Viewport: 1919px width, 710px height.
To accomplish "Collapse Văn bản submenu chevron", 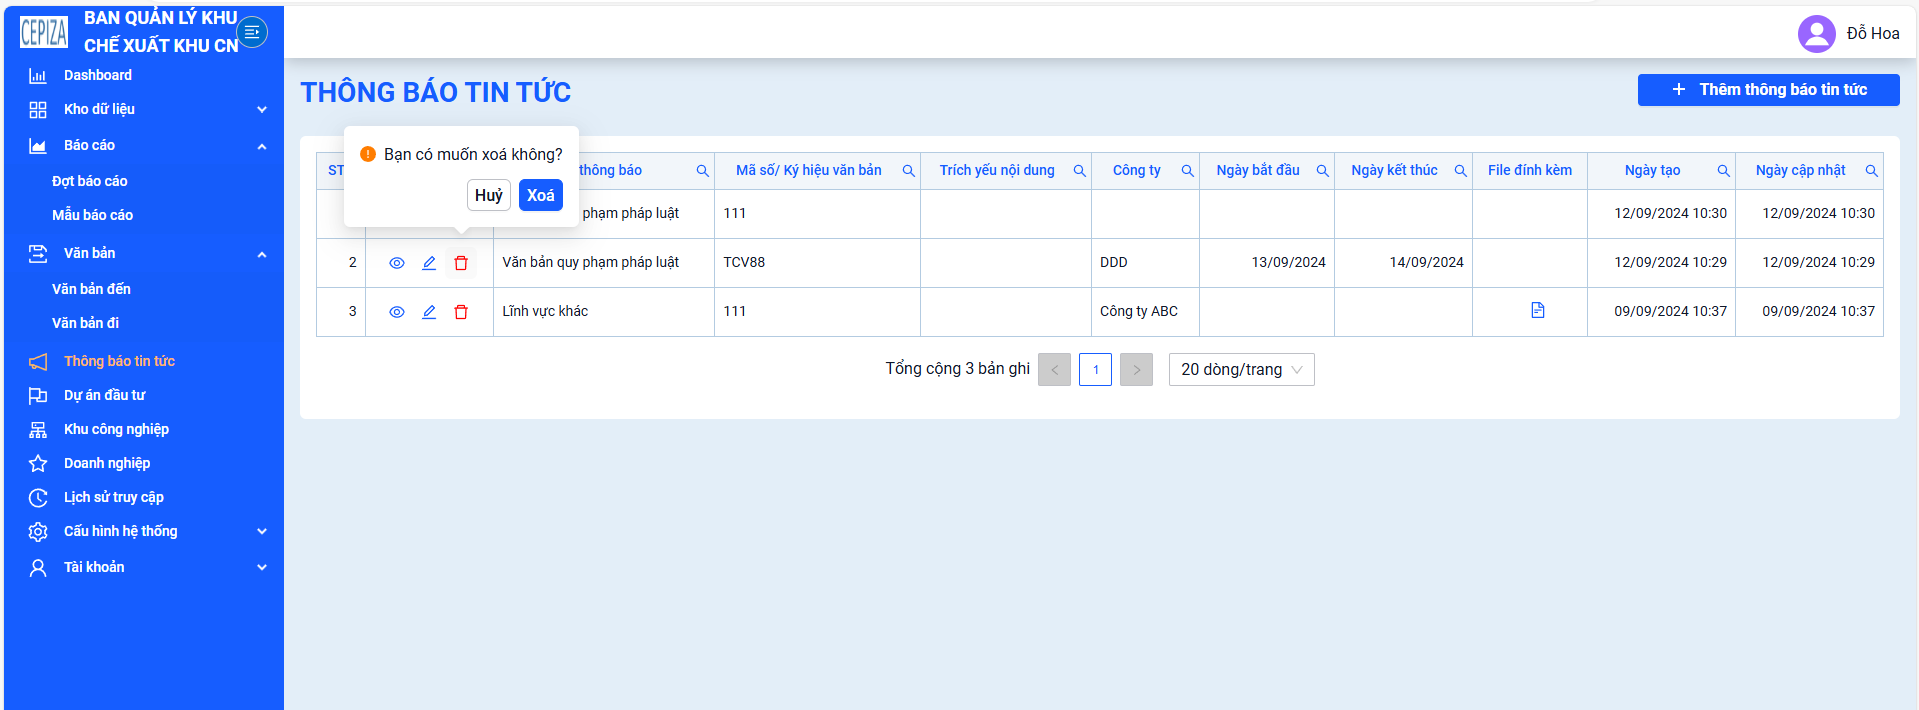I will [x=262, y=254].
